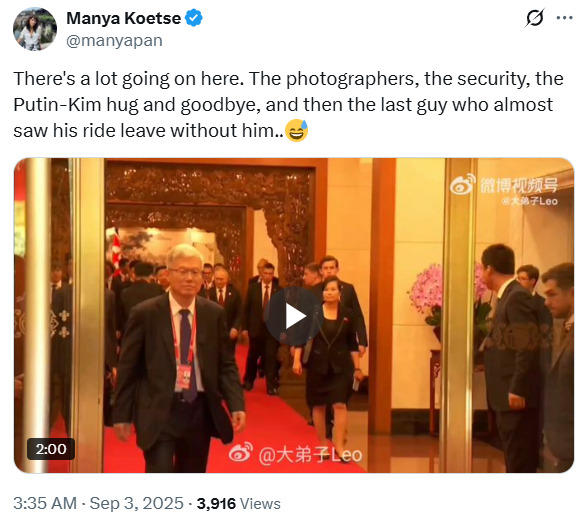Open the three-dot more options menu
The height and width of the screenshot is (518, 585).
click(x=564, y=18)
